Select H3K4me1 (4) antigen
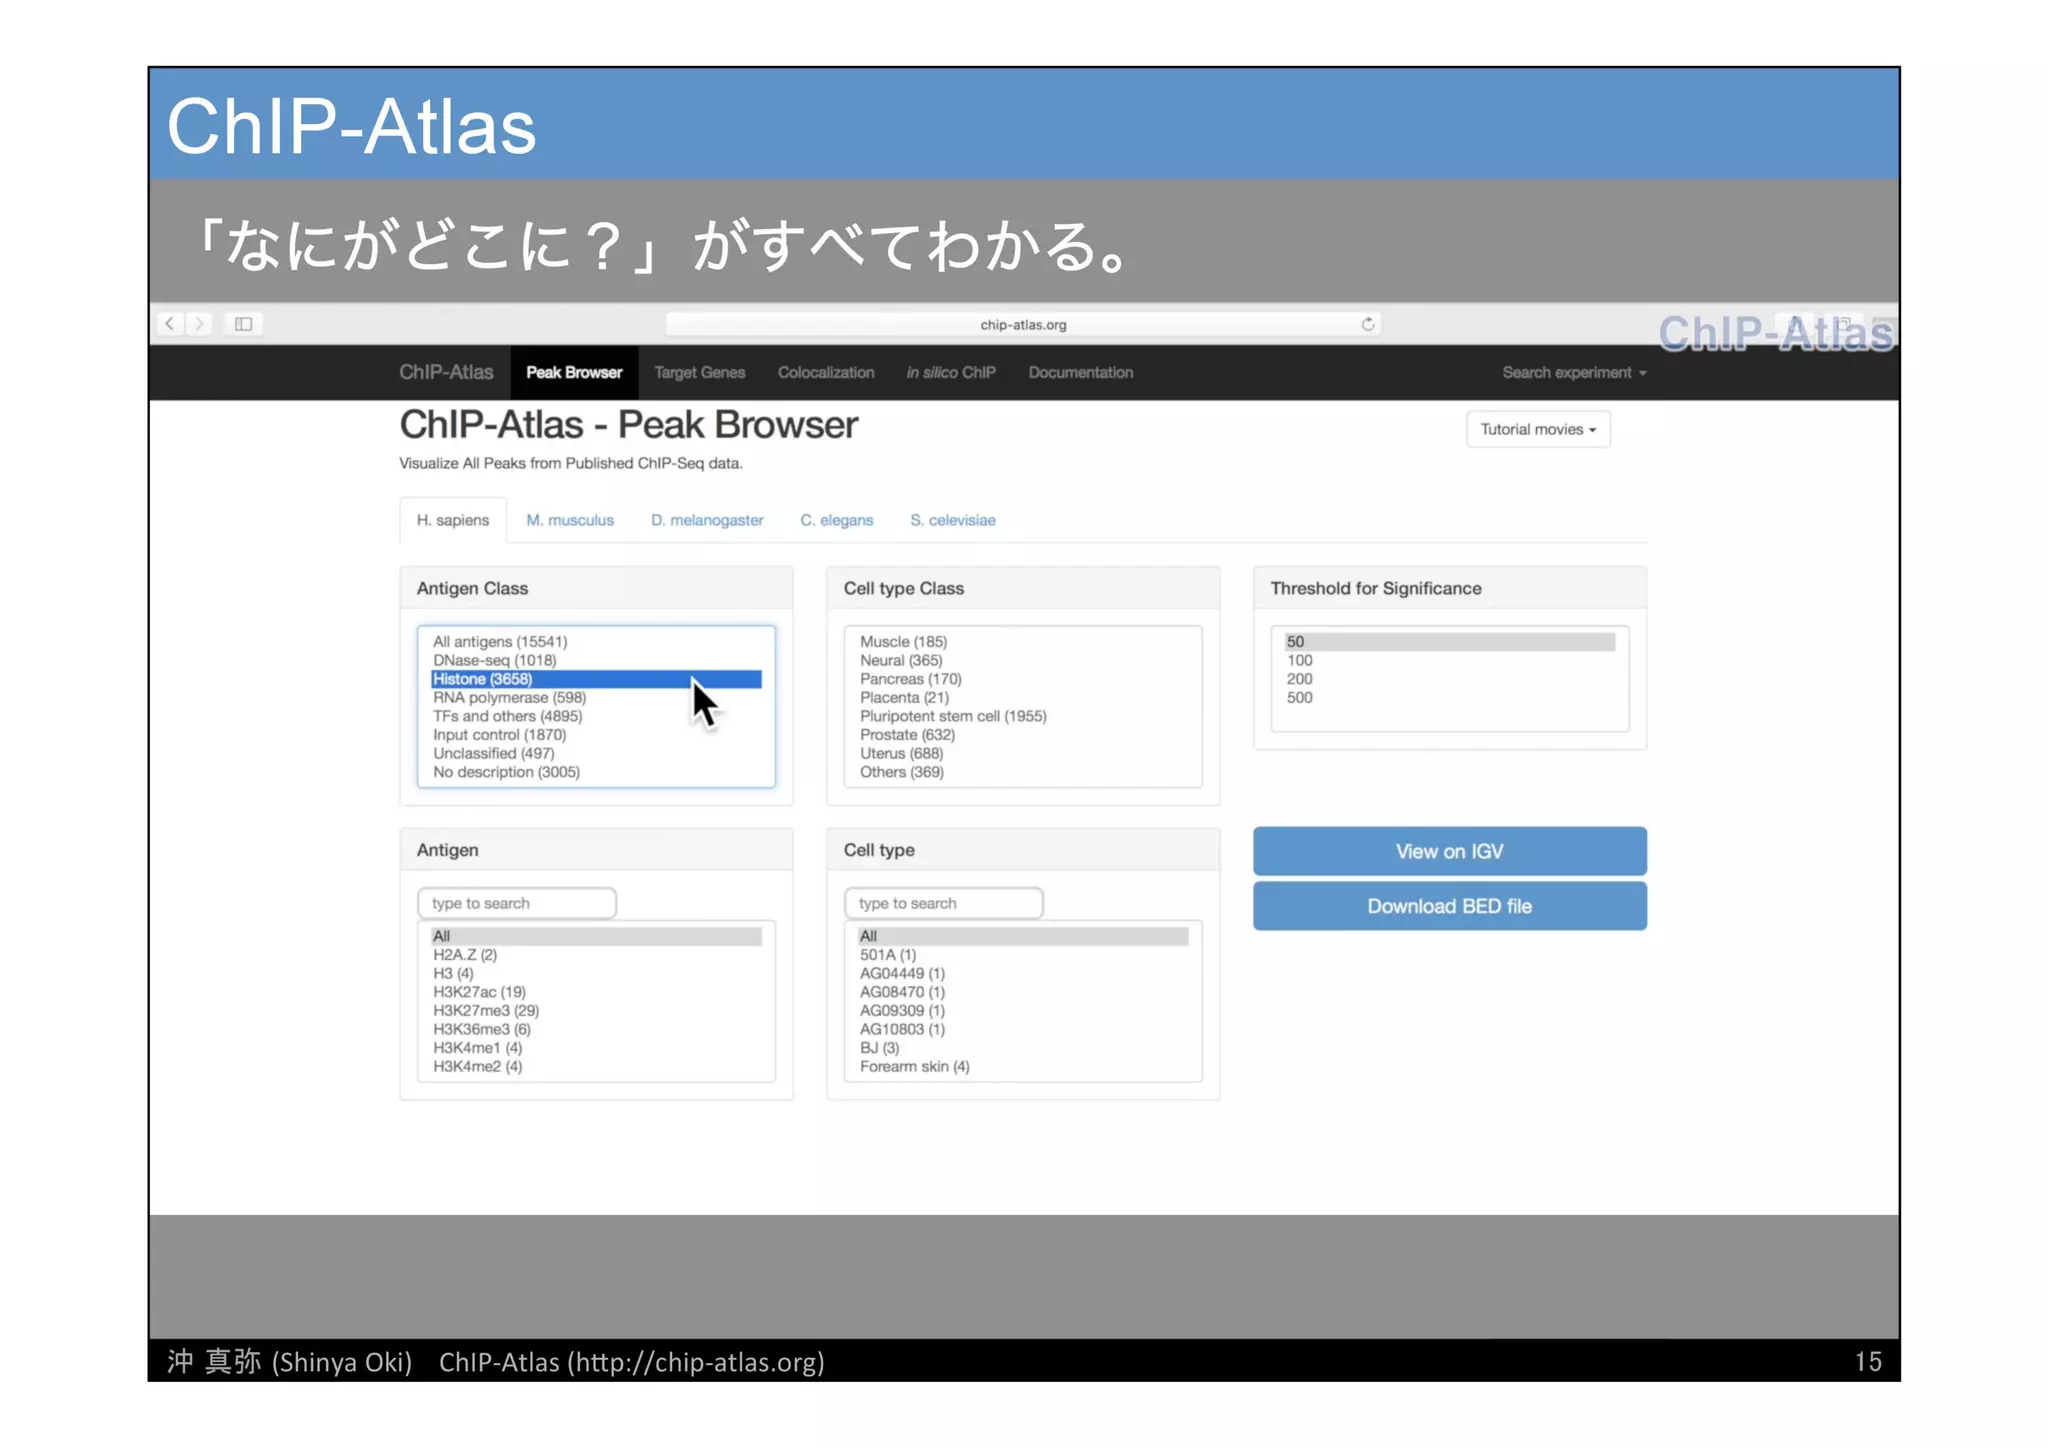2048x1447 pixels. [596, 1048]
